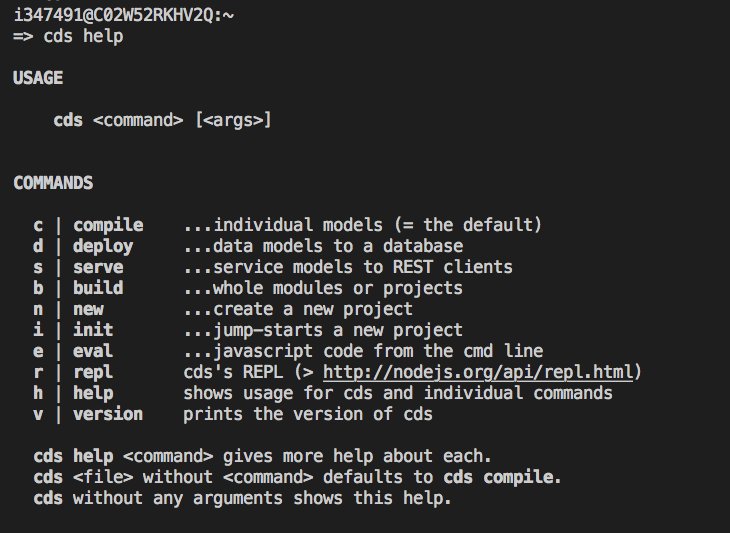Click the 'version' command name
The image size is (730, 533).
click(108, 414)
